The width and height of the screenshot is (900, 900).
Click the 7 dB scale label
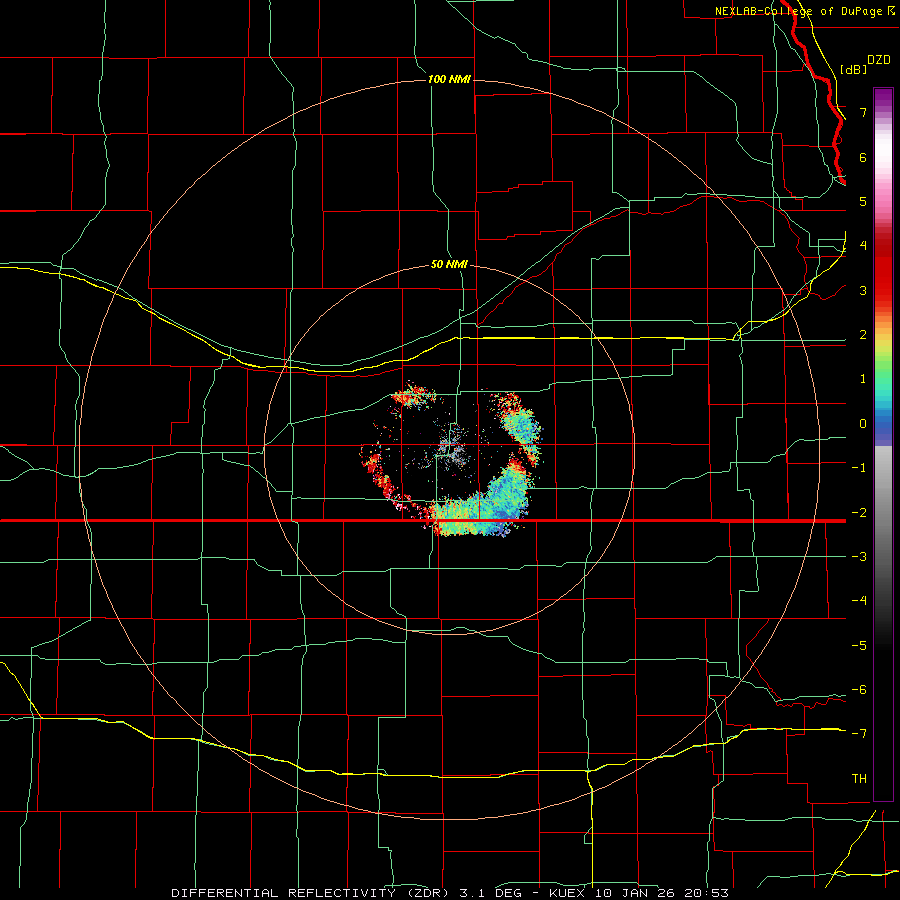[x=863, y=112]
